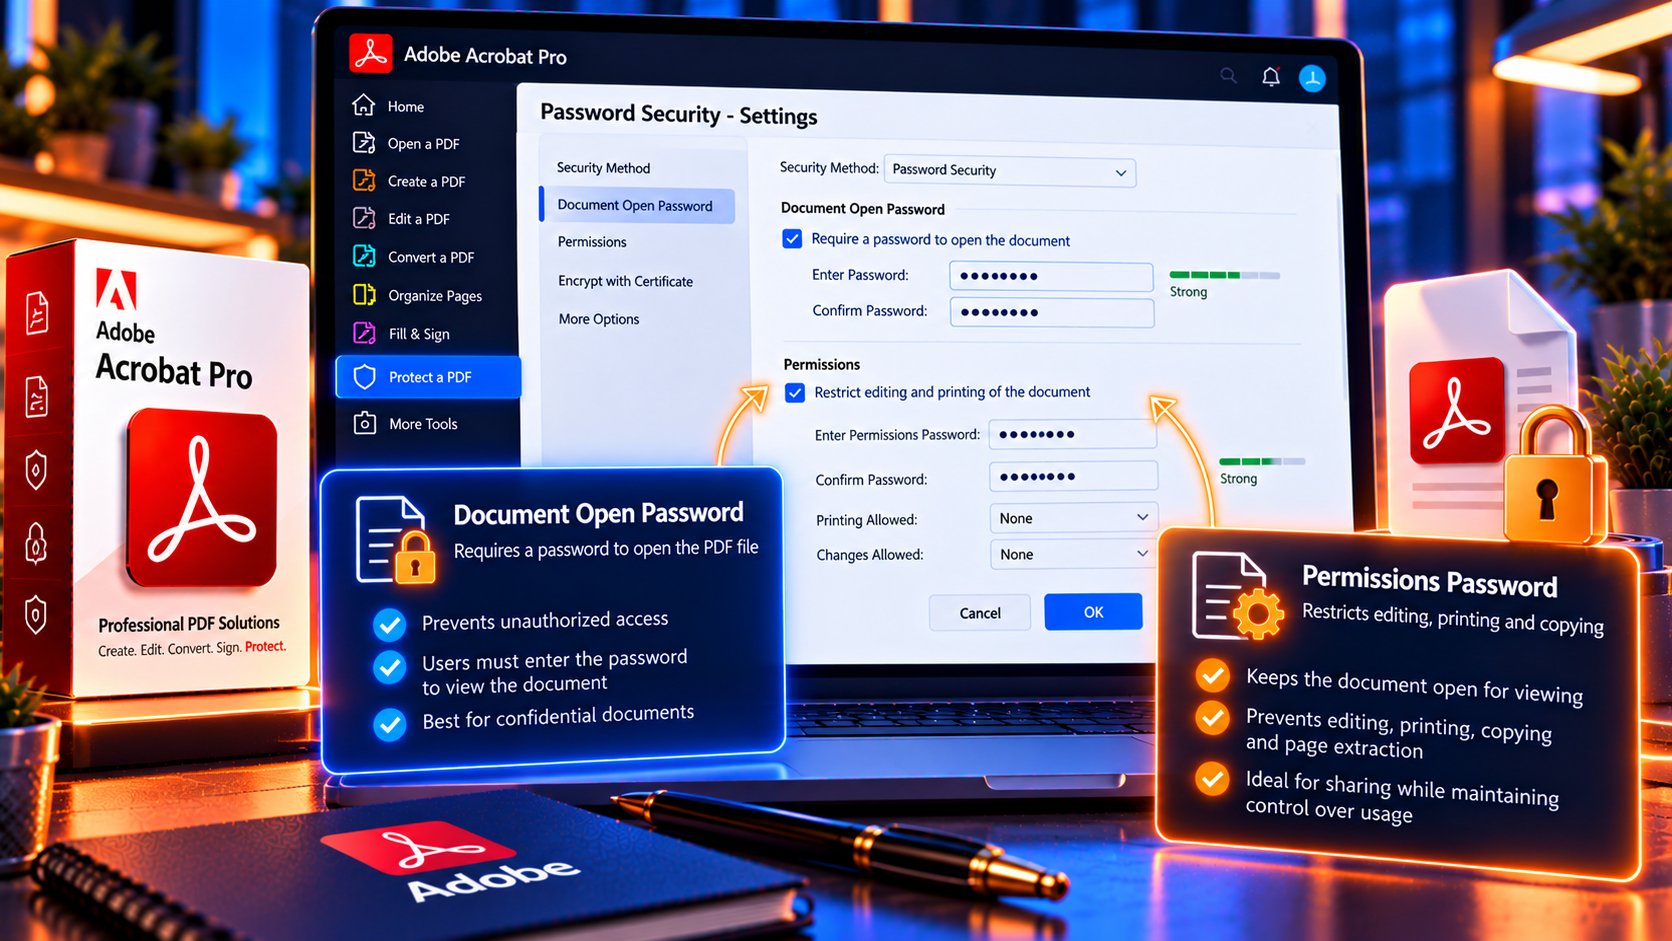Click the open password strength meter
This screenshot has width=1672, height=941.
[1225, 275]
